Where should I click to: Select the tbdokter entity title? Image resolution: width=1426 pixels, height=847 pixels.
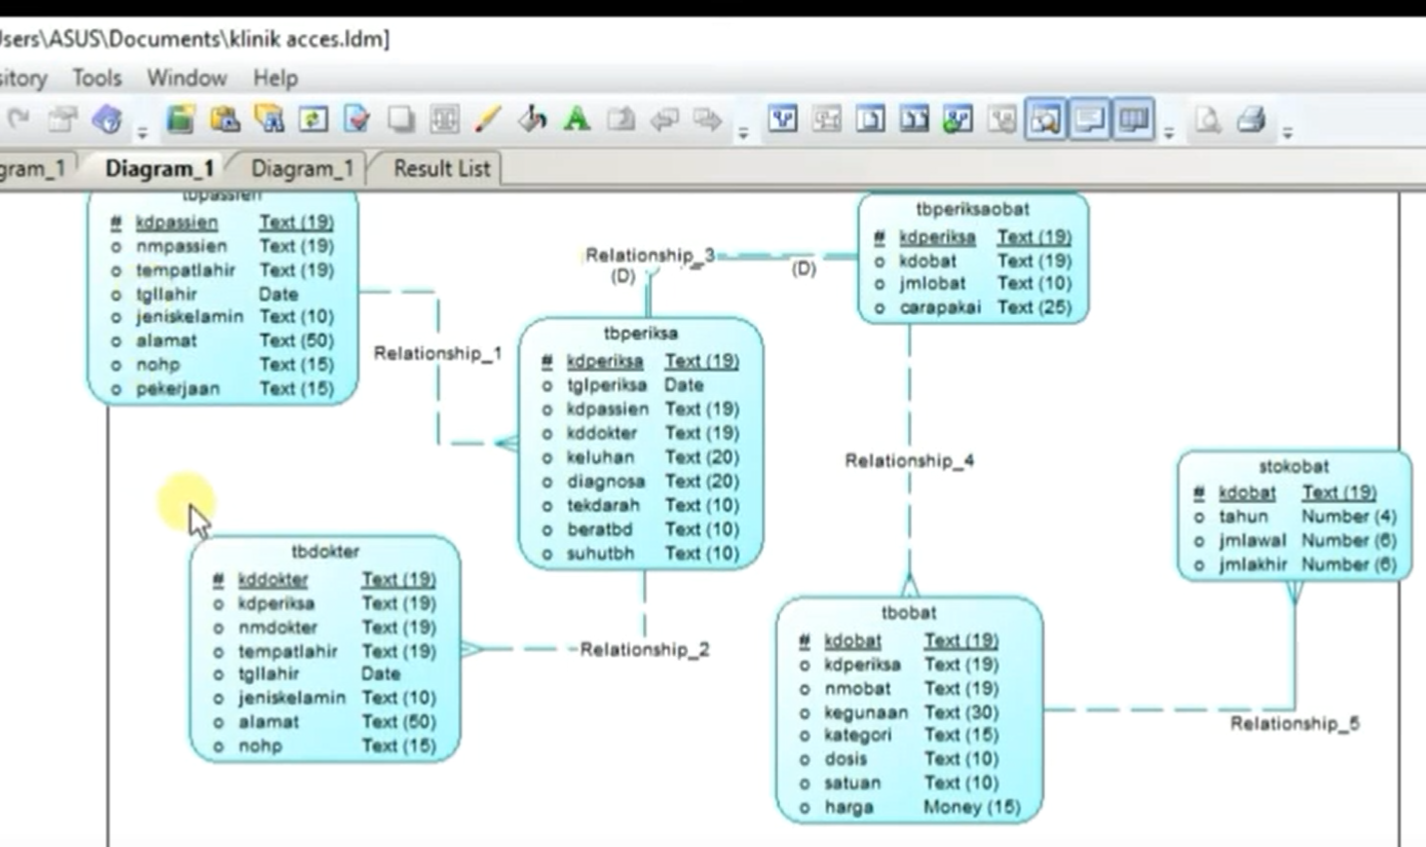[325, 551]
